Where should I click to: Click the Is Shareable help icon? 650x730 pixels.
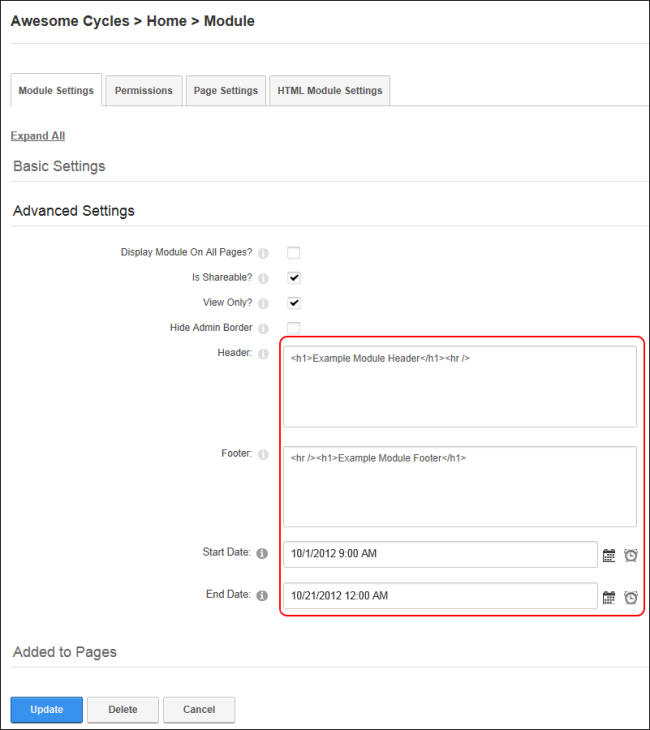tap(263, 278)
